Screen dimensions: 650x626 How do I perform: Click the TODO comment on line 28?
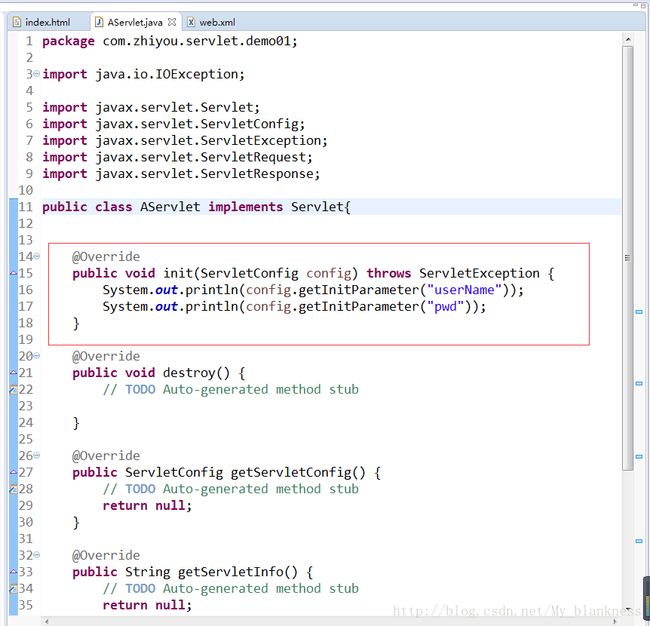(x=230, y=489)
